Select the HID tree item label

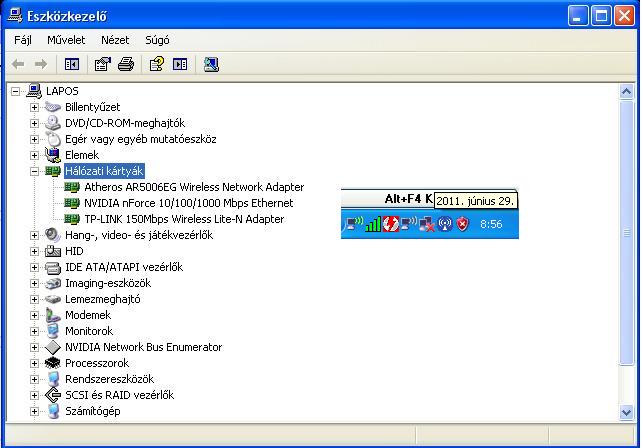pos(74,251)
